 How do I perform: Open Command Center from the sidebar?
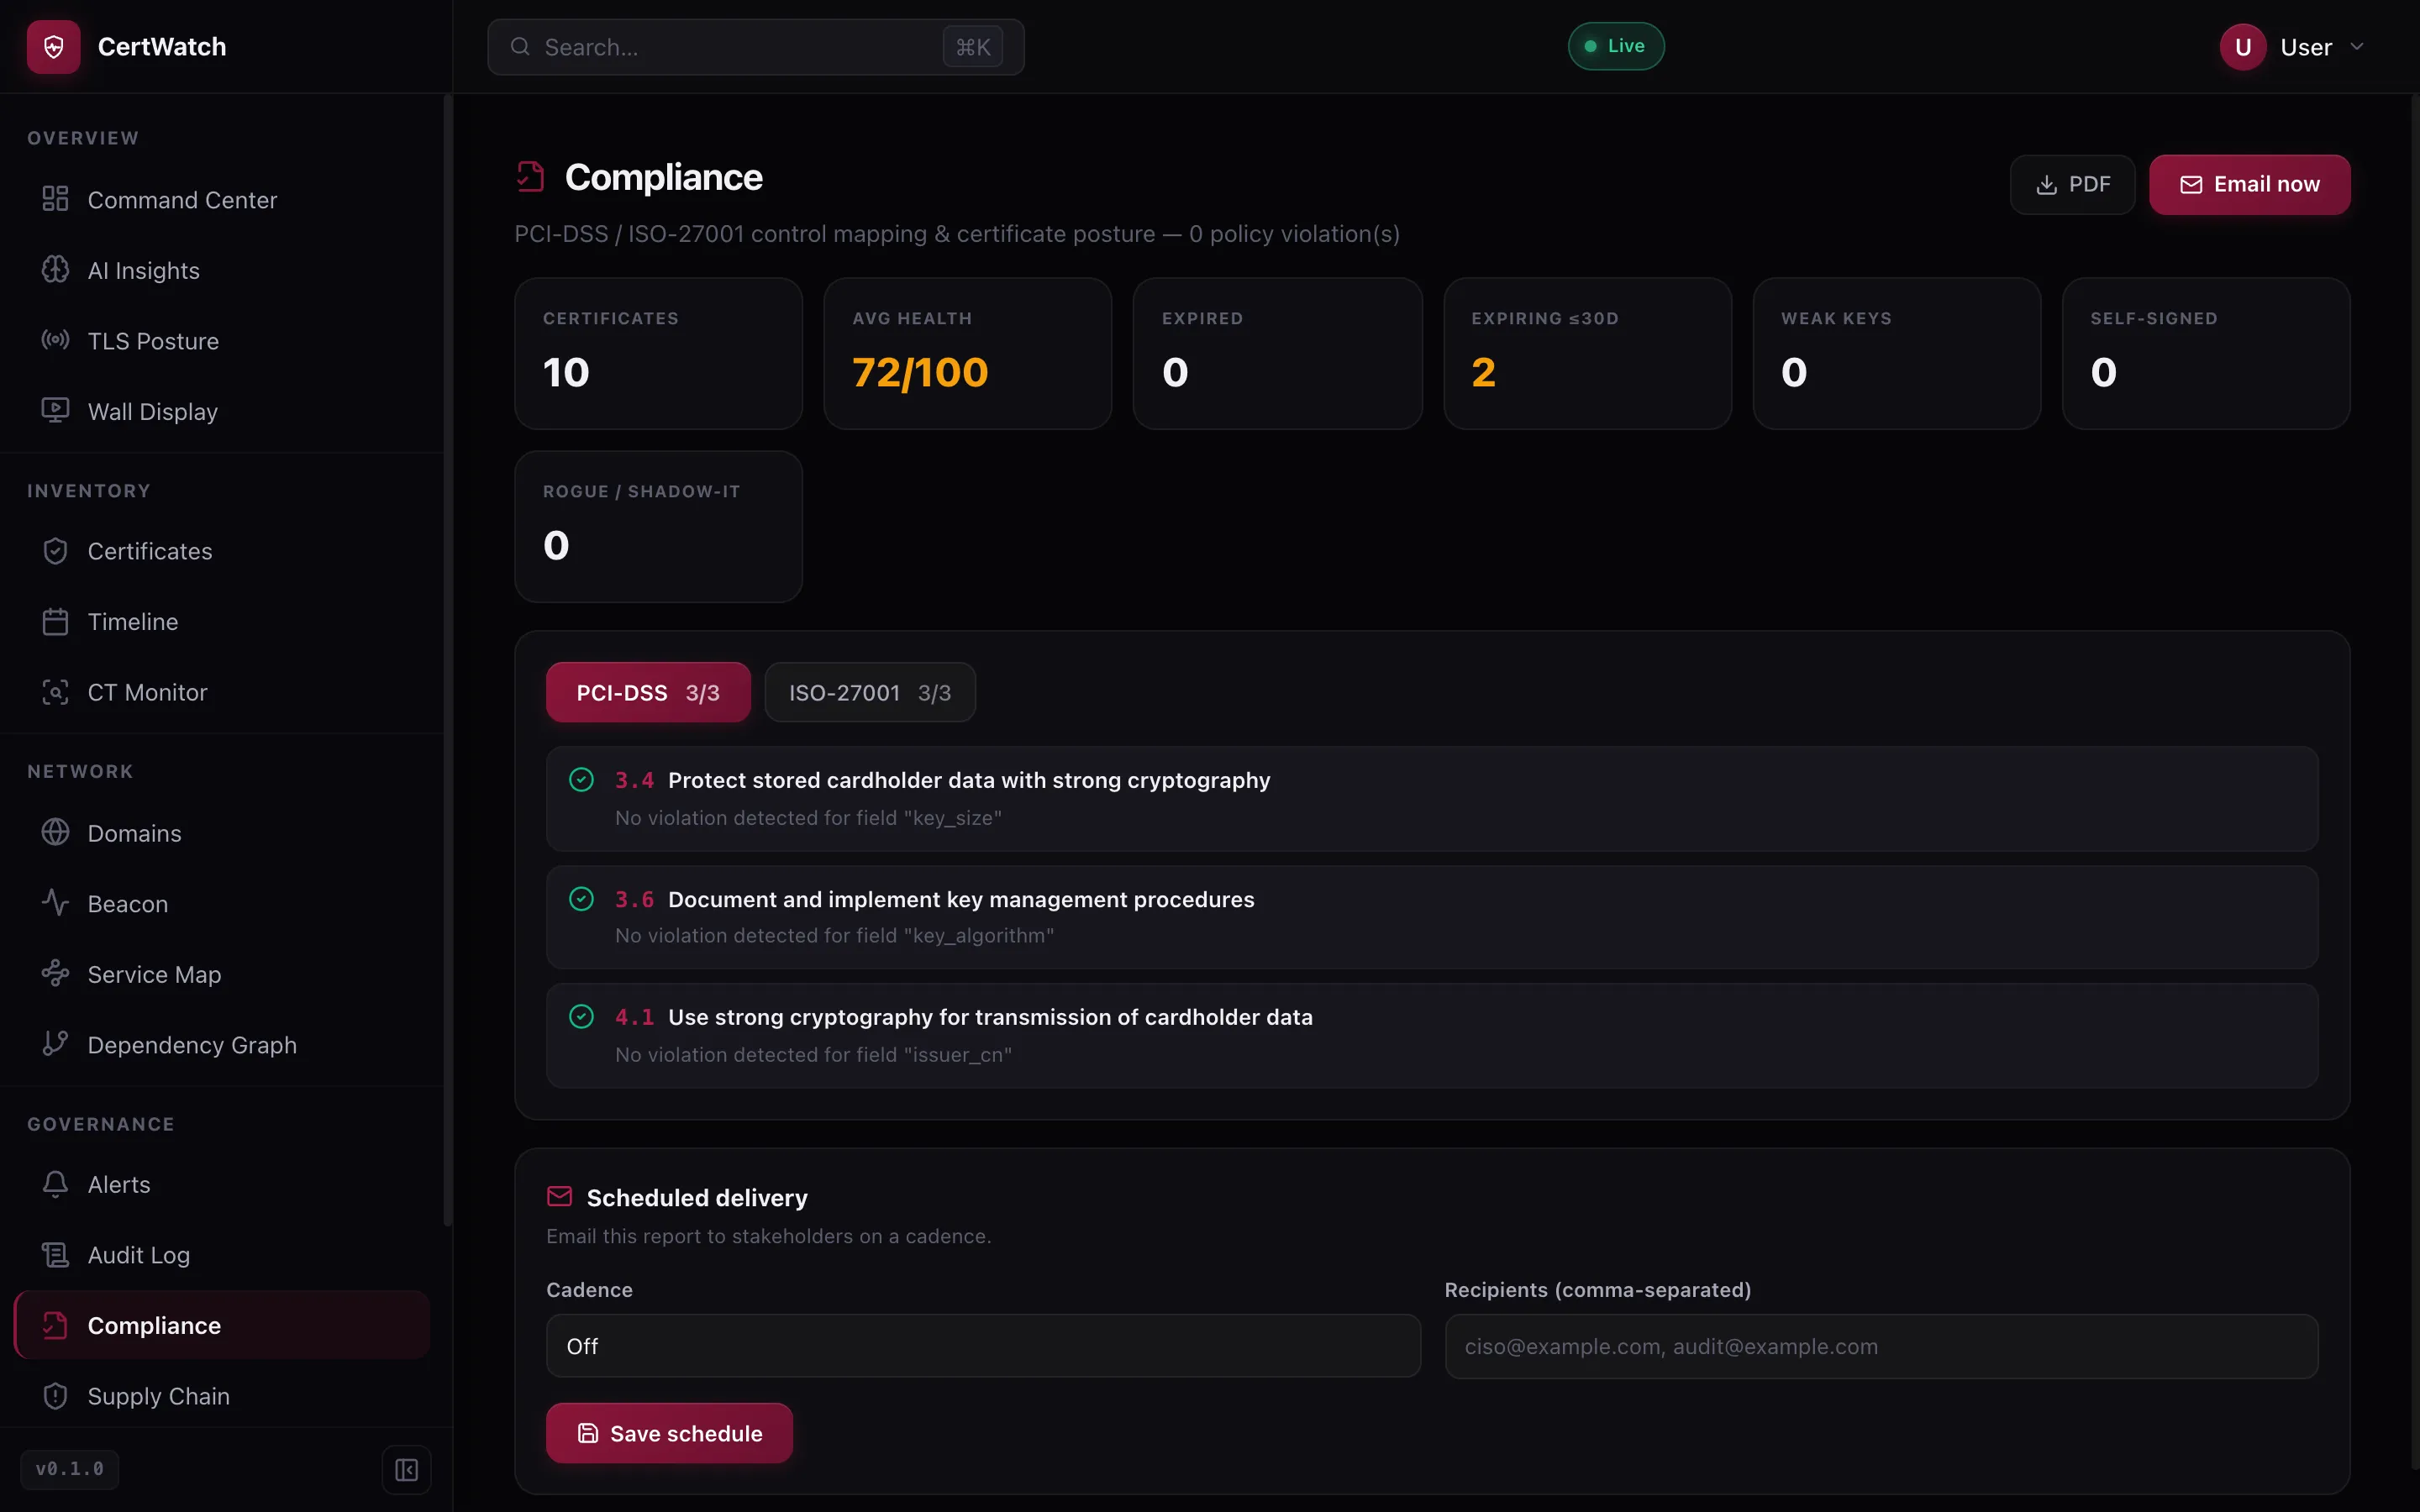[222, 200]
